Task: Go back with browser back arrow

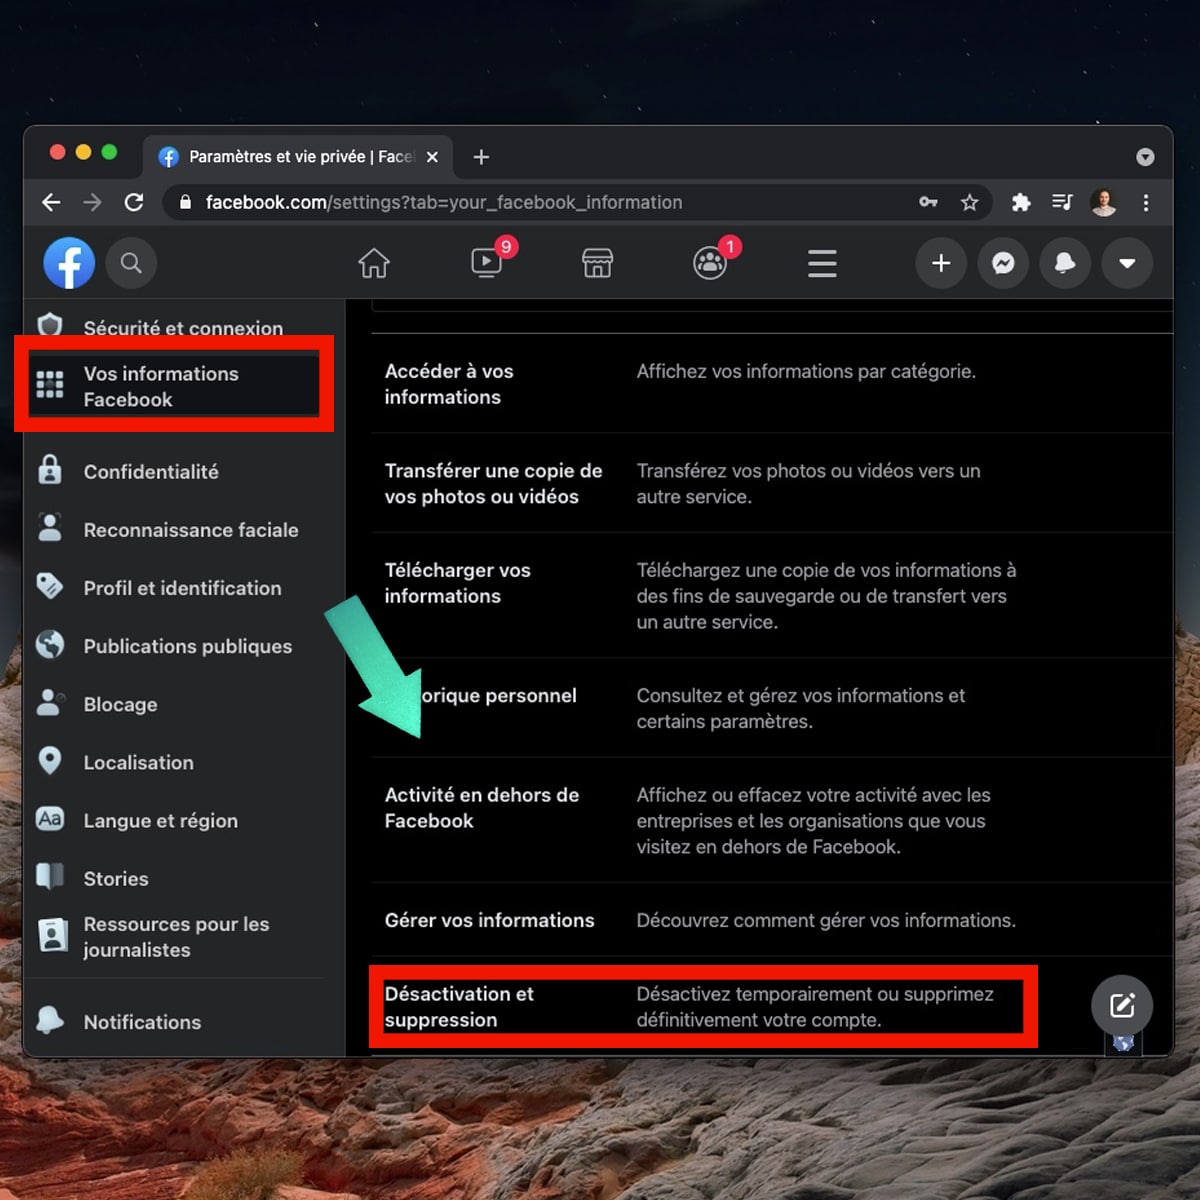Action: [51, 202]
